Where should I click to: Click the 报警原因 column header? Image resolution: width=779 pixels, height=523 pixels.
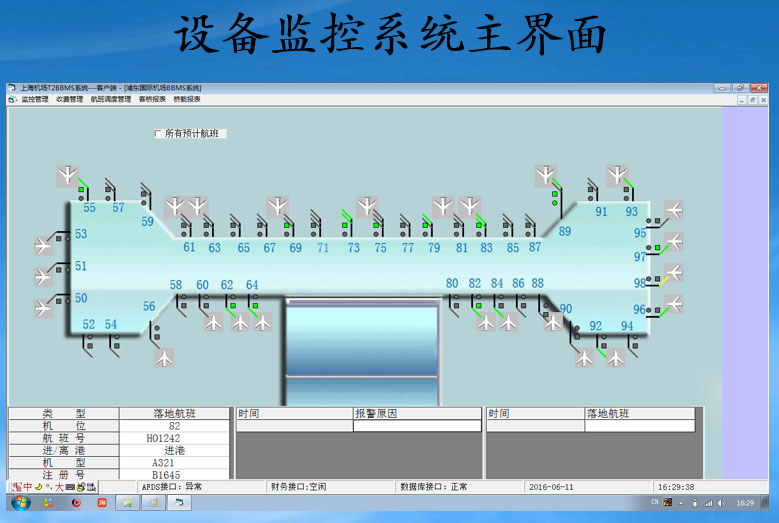pyautogui.click(x=376, y=413)
